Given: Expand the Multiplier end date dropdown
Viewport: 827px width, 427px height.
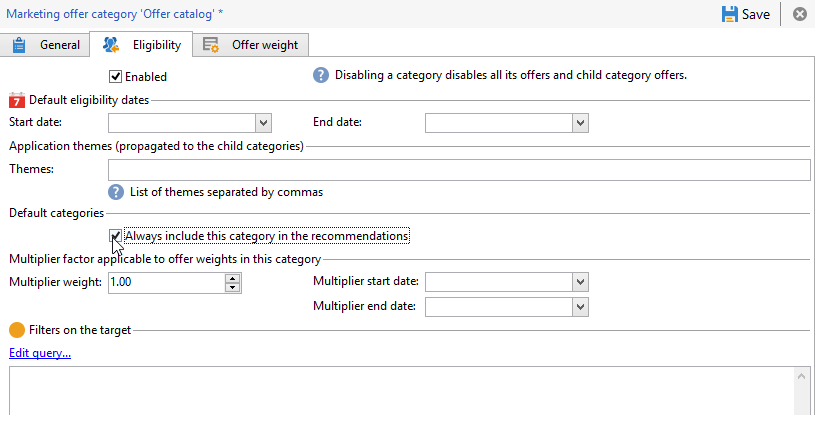Looking at the screenshot, I should (x=580, y=307).
